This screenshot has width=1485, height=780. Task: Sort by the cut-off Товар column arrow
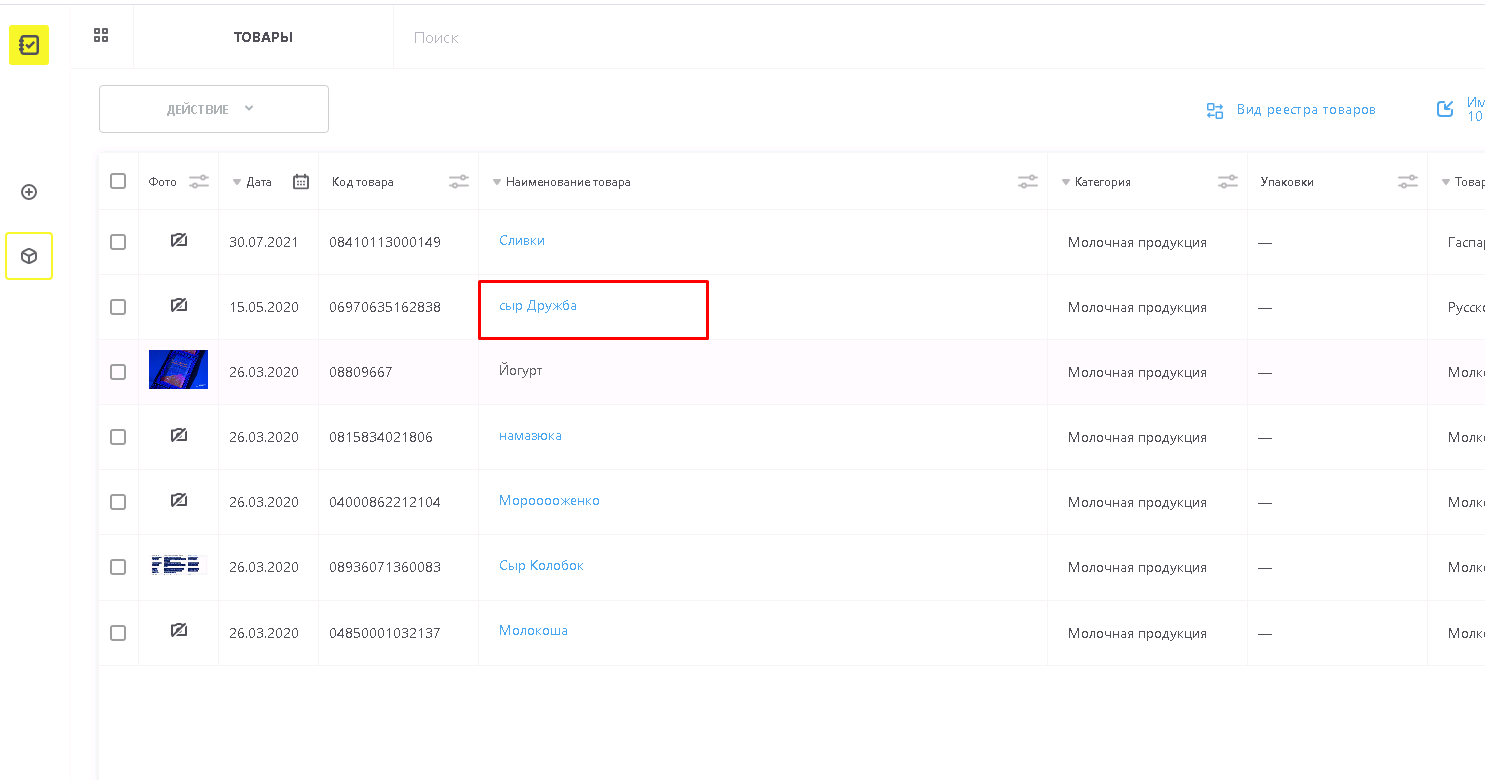click(1446, 182)
